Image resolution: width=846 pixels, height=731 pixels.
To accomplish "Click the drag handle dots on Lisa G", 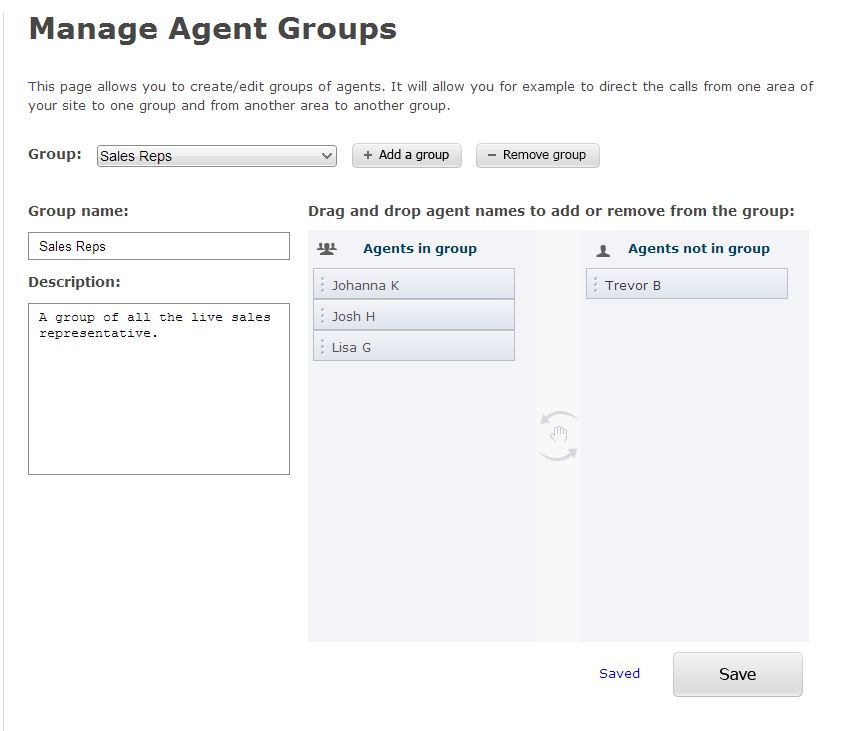I will [x=323, y=346].
